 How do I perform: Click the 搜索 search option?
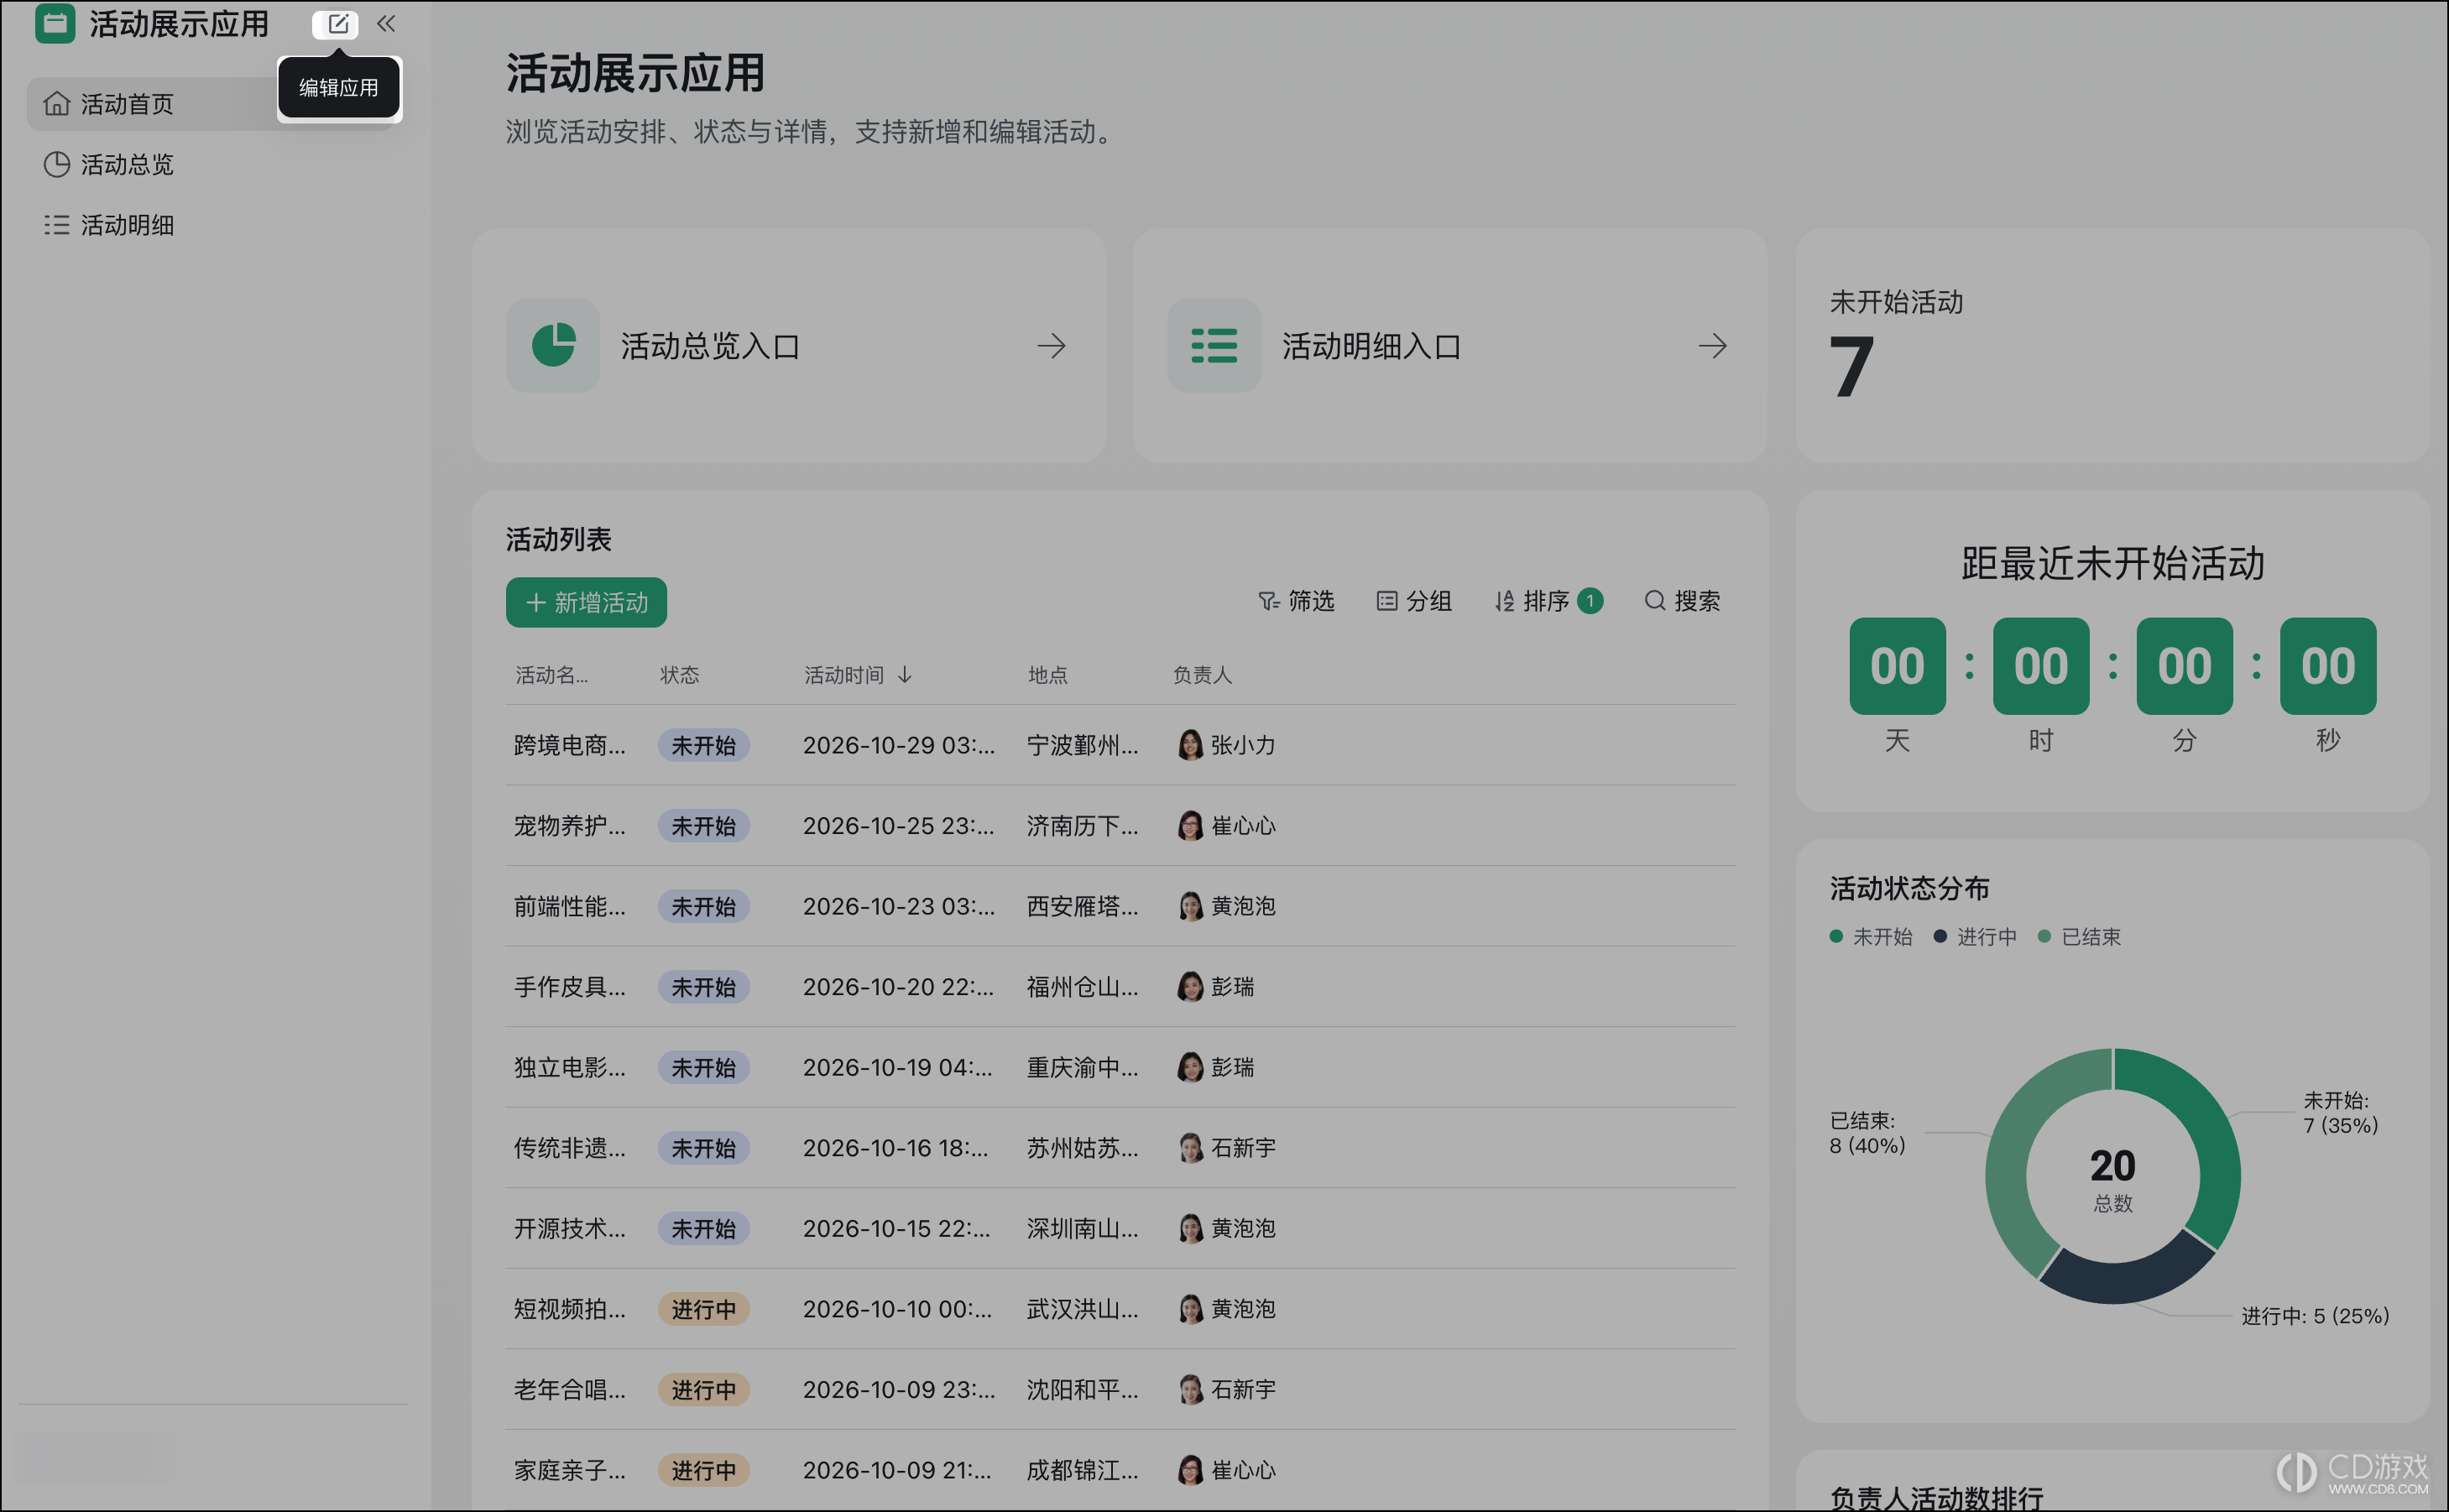point(1682,601)
